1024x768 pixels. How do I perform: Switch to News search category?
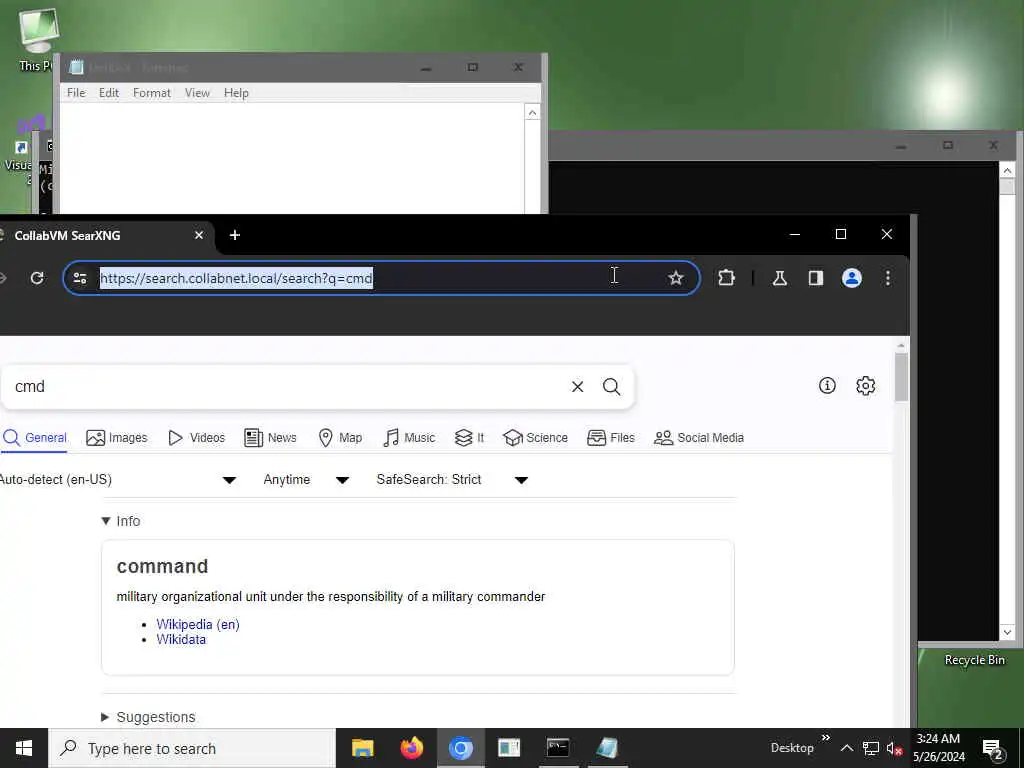(270, 438)
